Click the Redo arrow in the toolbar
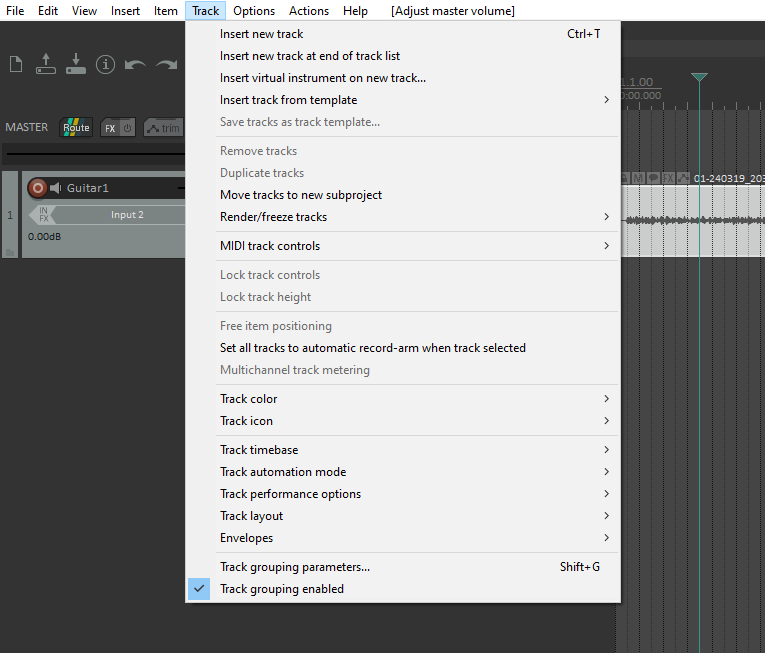 click(x=165, y=65)
